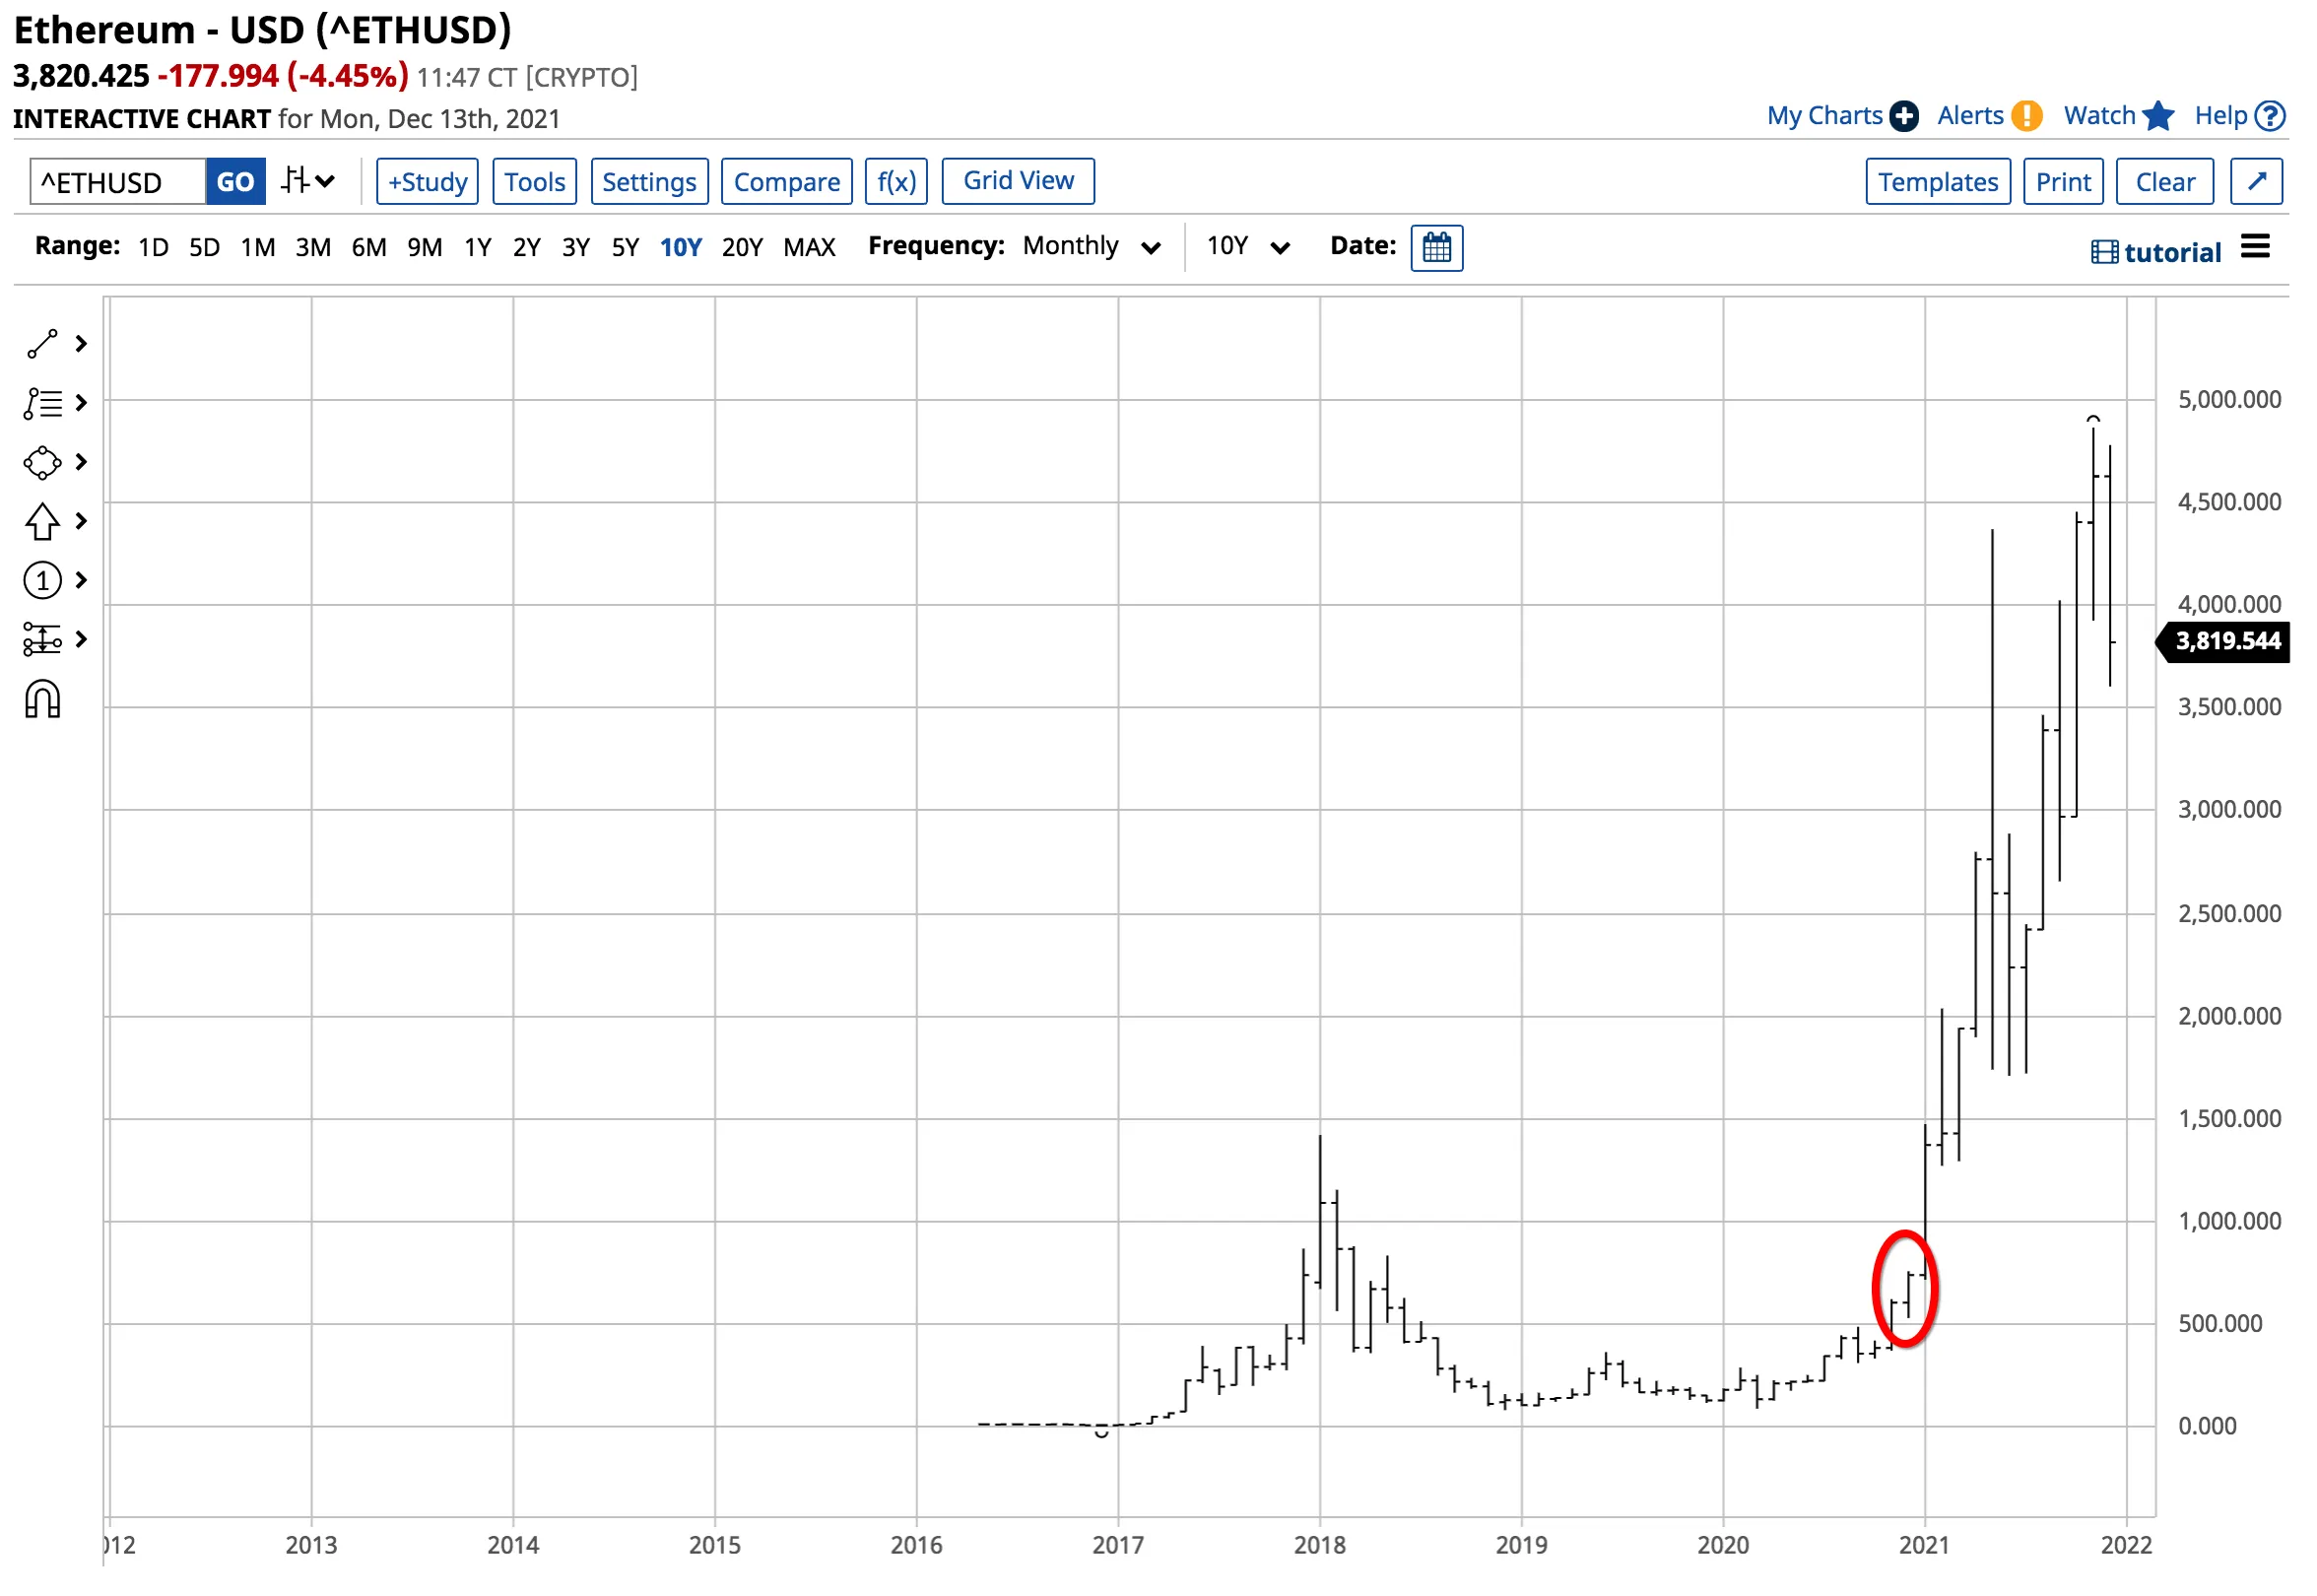This screenshot has width=2317, height=1596.
Task: Select the 1D range
Action: 153,247
